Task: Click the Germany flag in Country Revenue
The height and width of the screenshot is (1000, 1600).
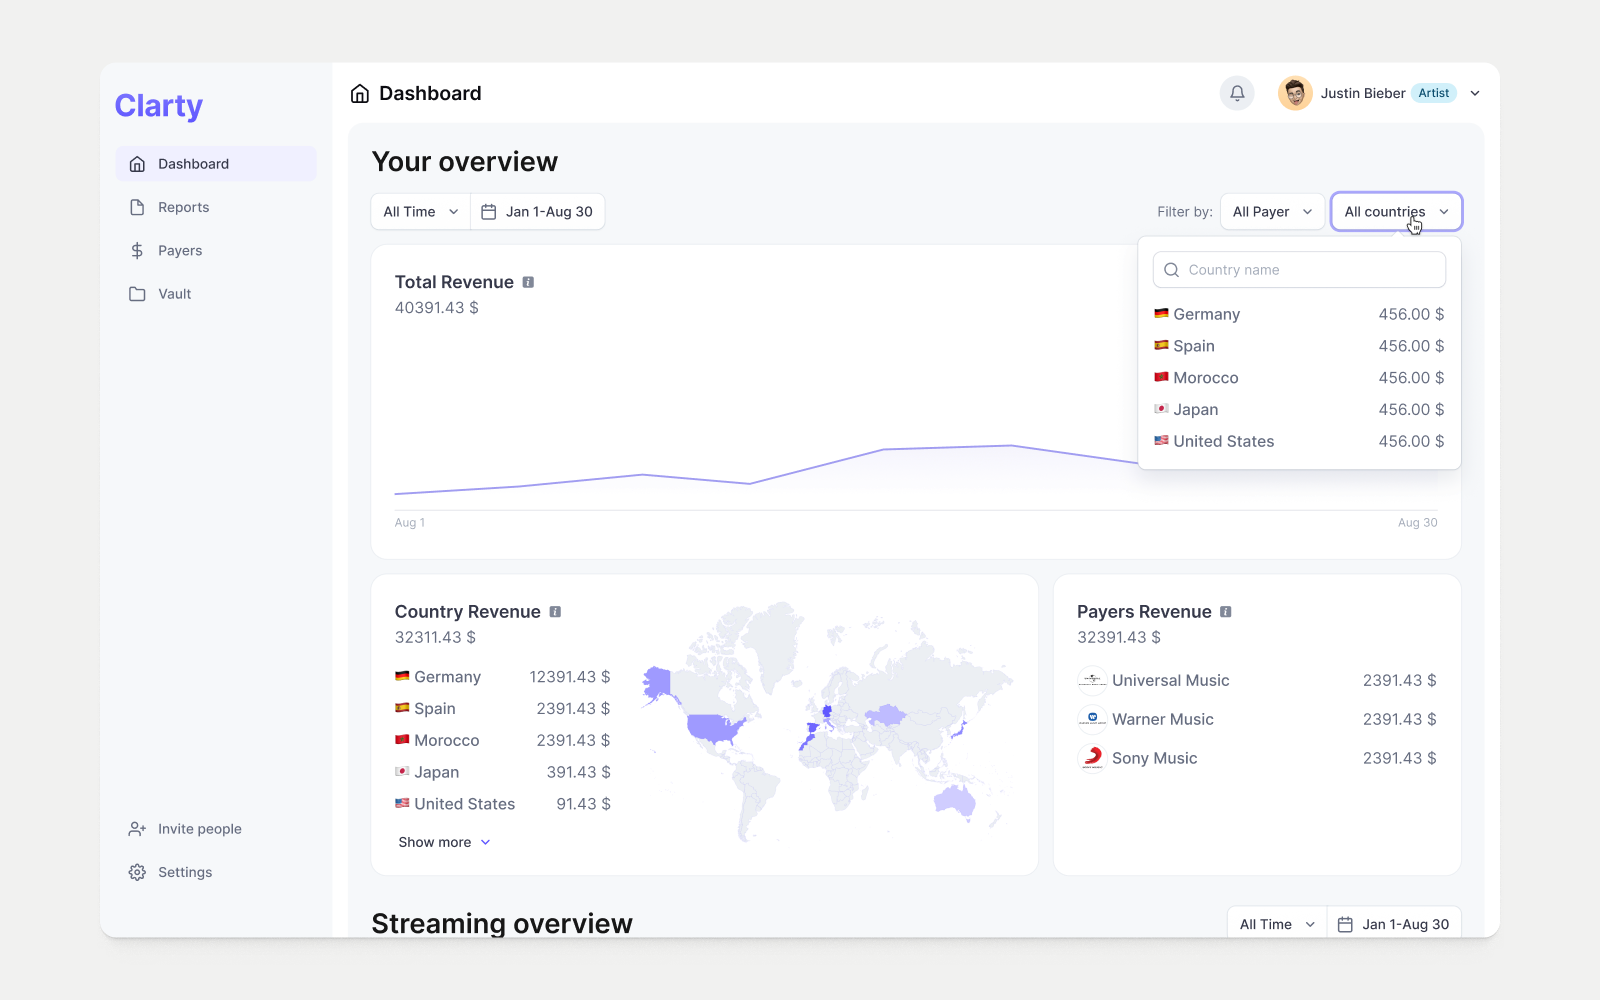Action: [x=402, y=676]
